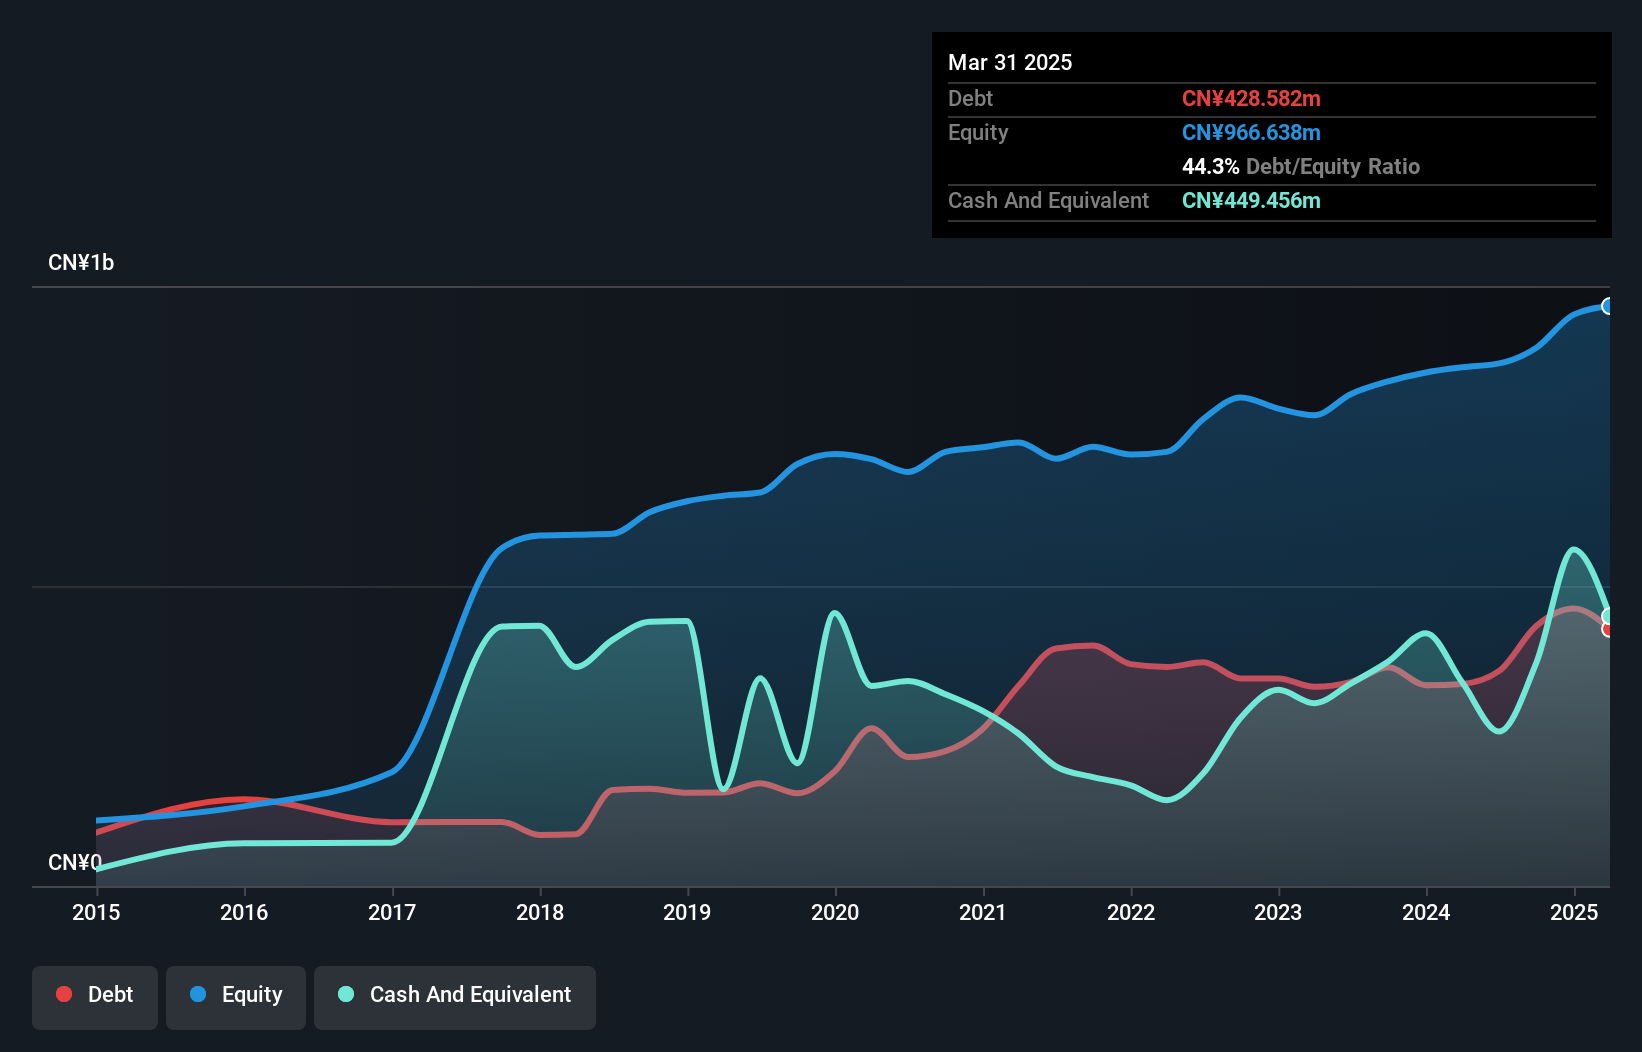Click the CN¥0 y-axis label
This screenshot has width=1642, height=1052.
(x=75, y=862)
